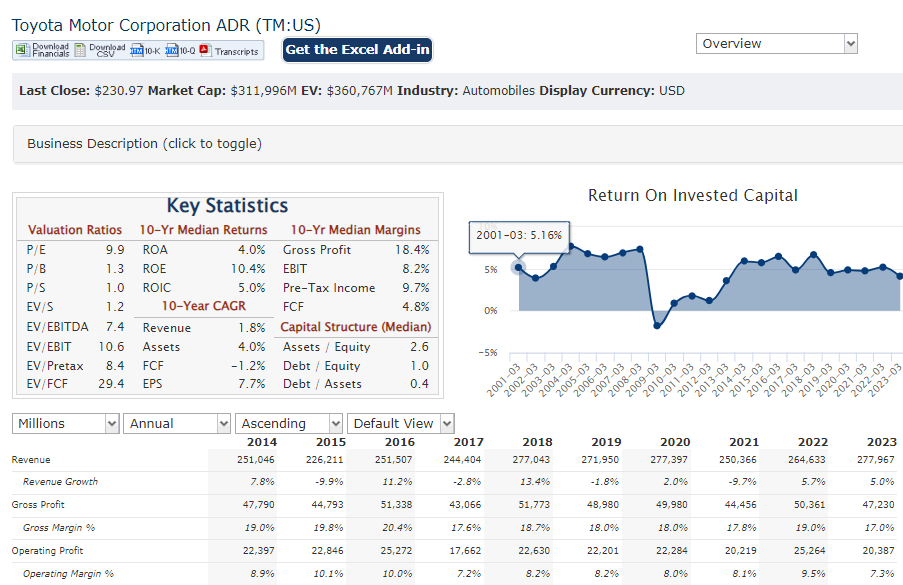Click the P/E ratio value 9.9
Screen dimensions: 903x585
point(115,250)
